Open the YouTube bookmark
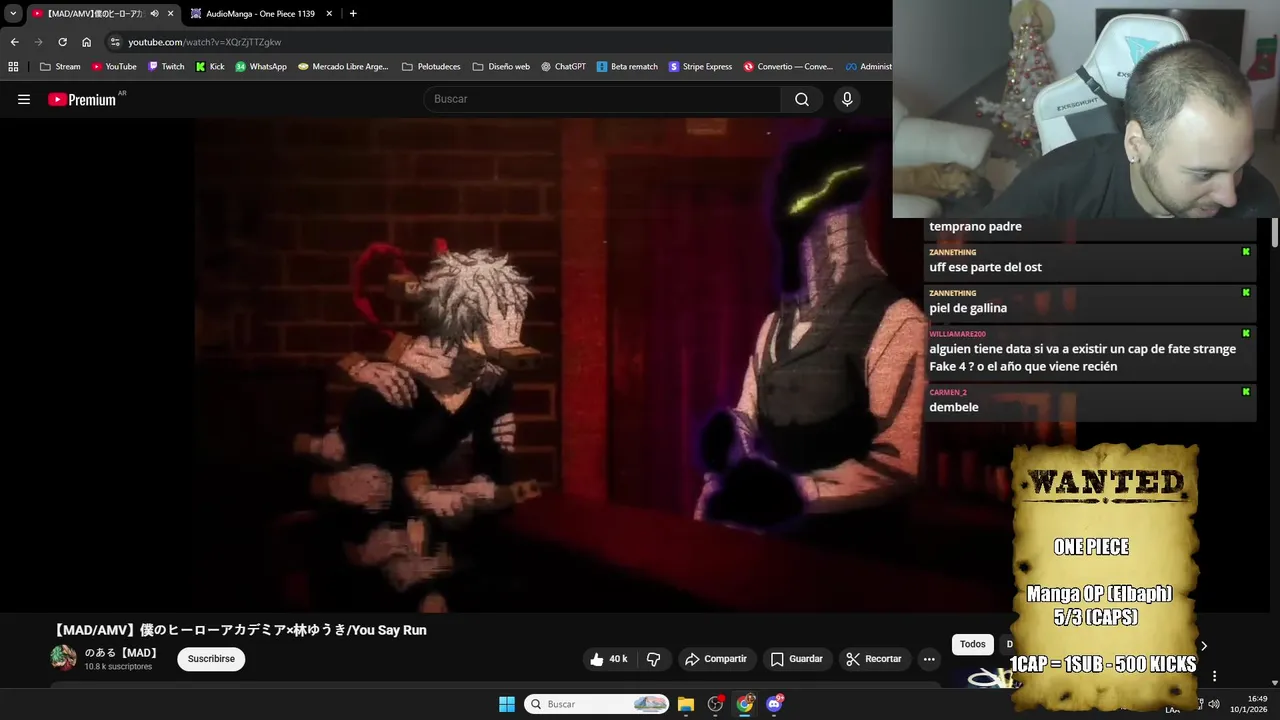This screenshot has width=1280, height=720. pos(114,67)
